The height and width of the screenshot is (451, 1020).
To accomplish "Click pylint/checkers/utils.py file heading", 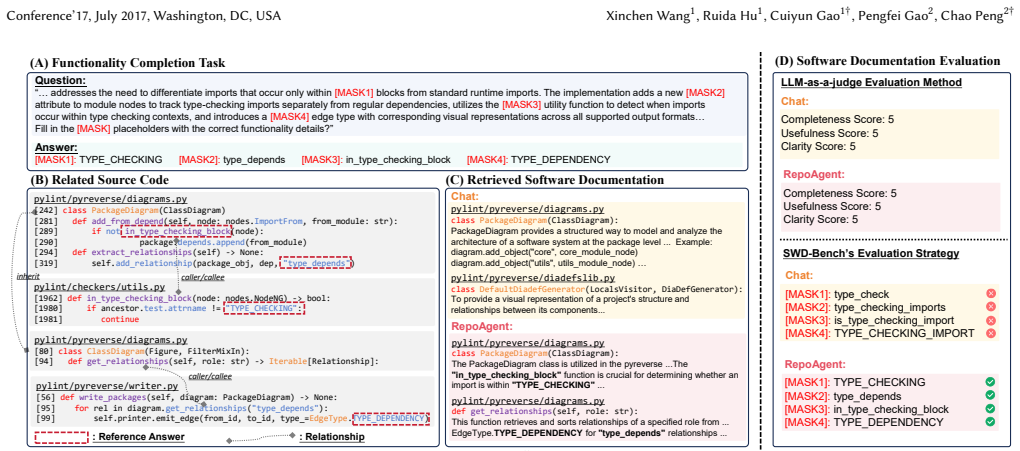I will coord(99,286).
